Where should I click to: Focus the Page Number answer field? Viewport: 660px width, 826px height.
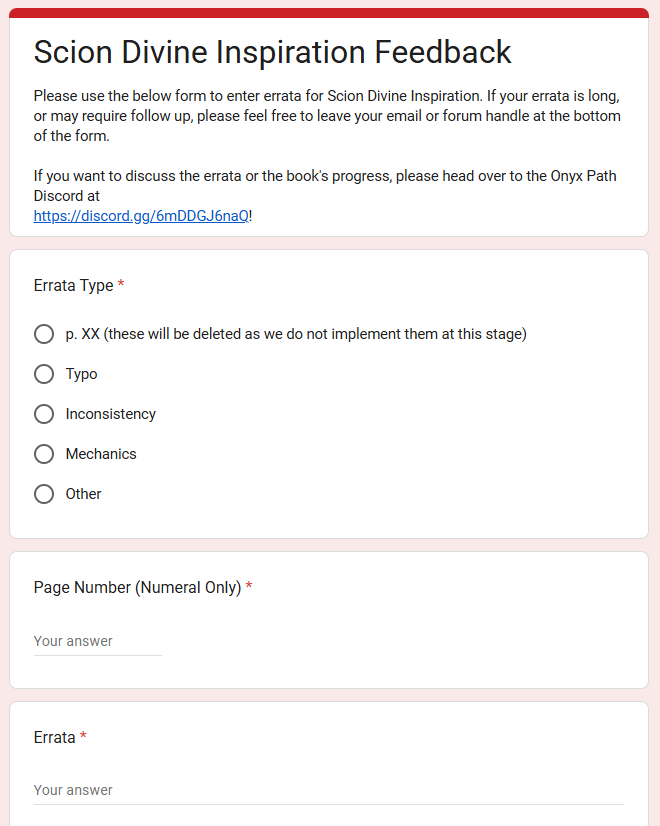98,641
